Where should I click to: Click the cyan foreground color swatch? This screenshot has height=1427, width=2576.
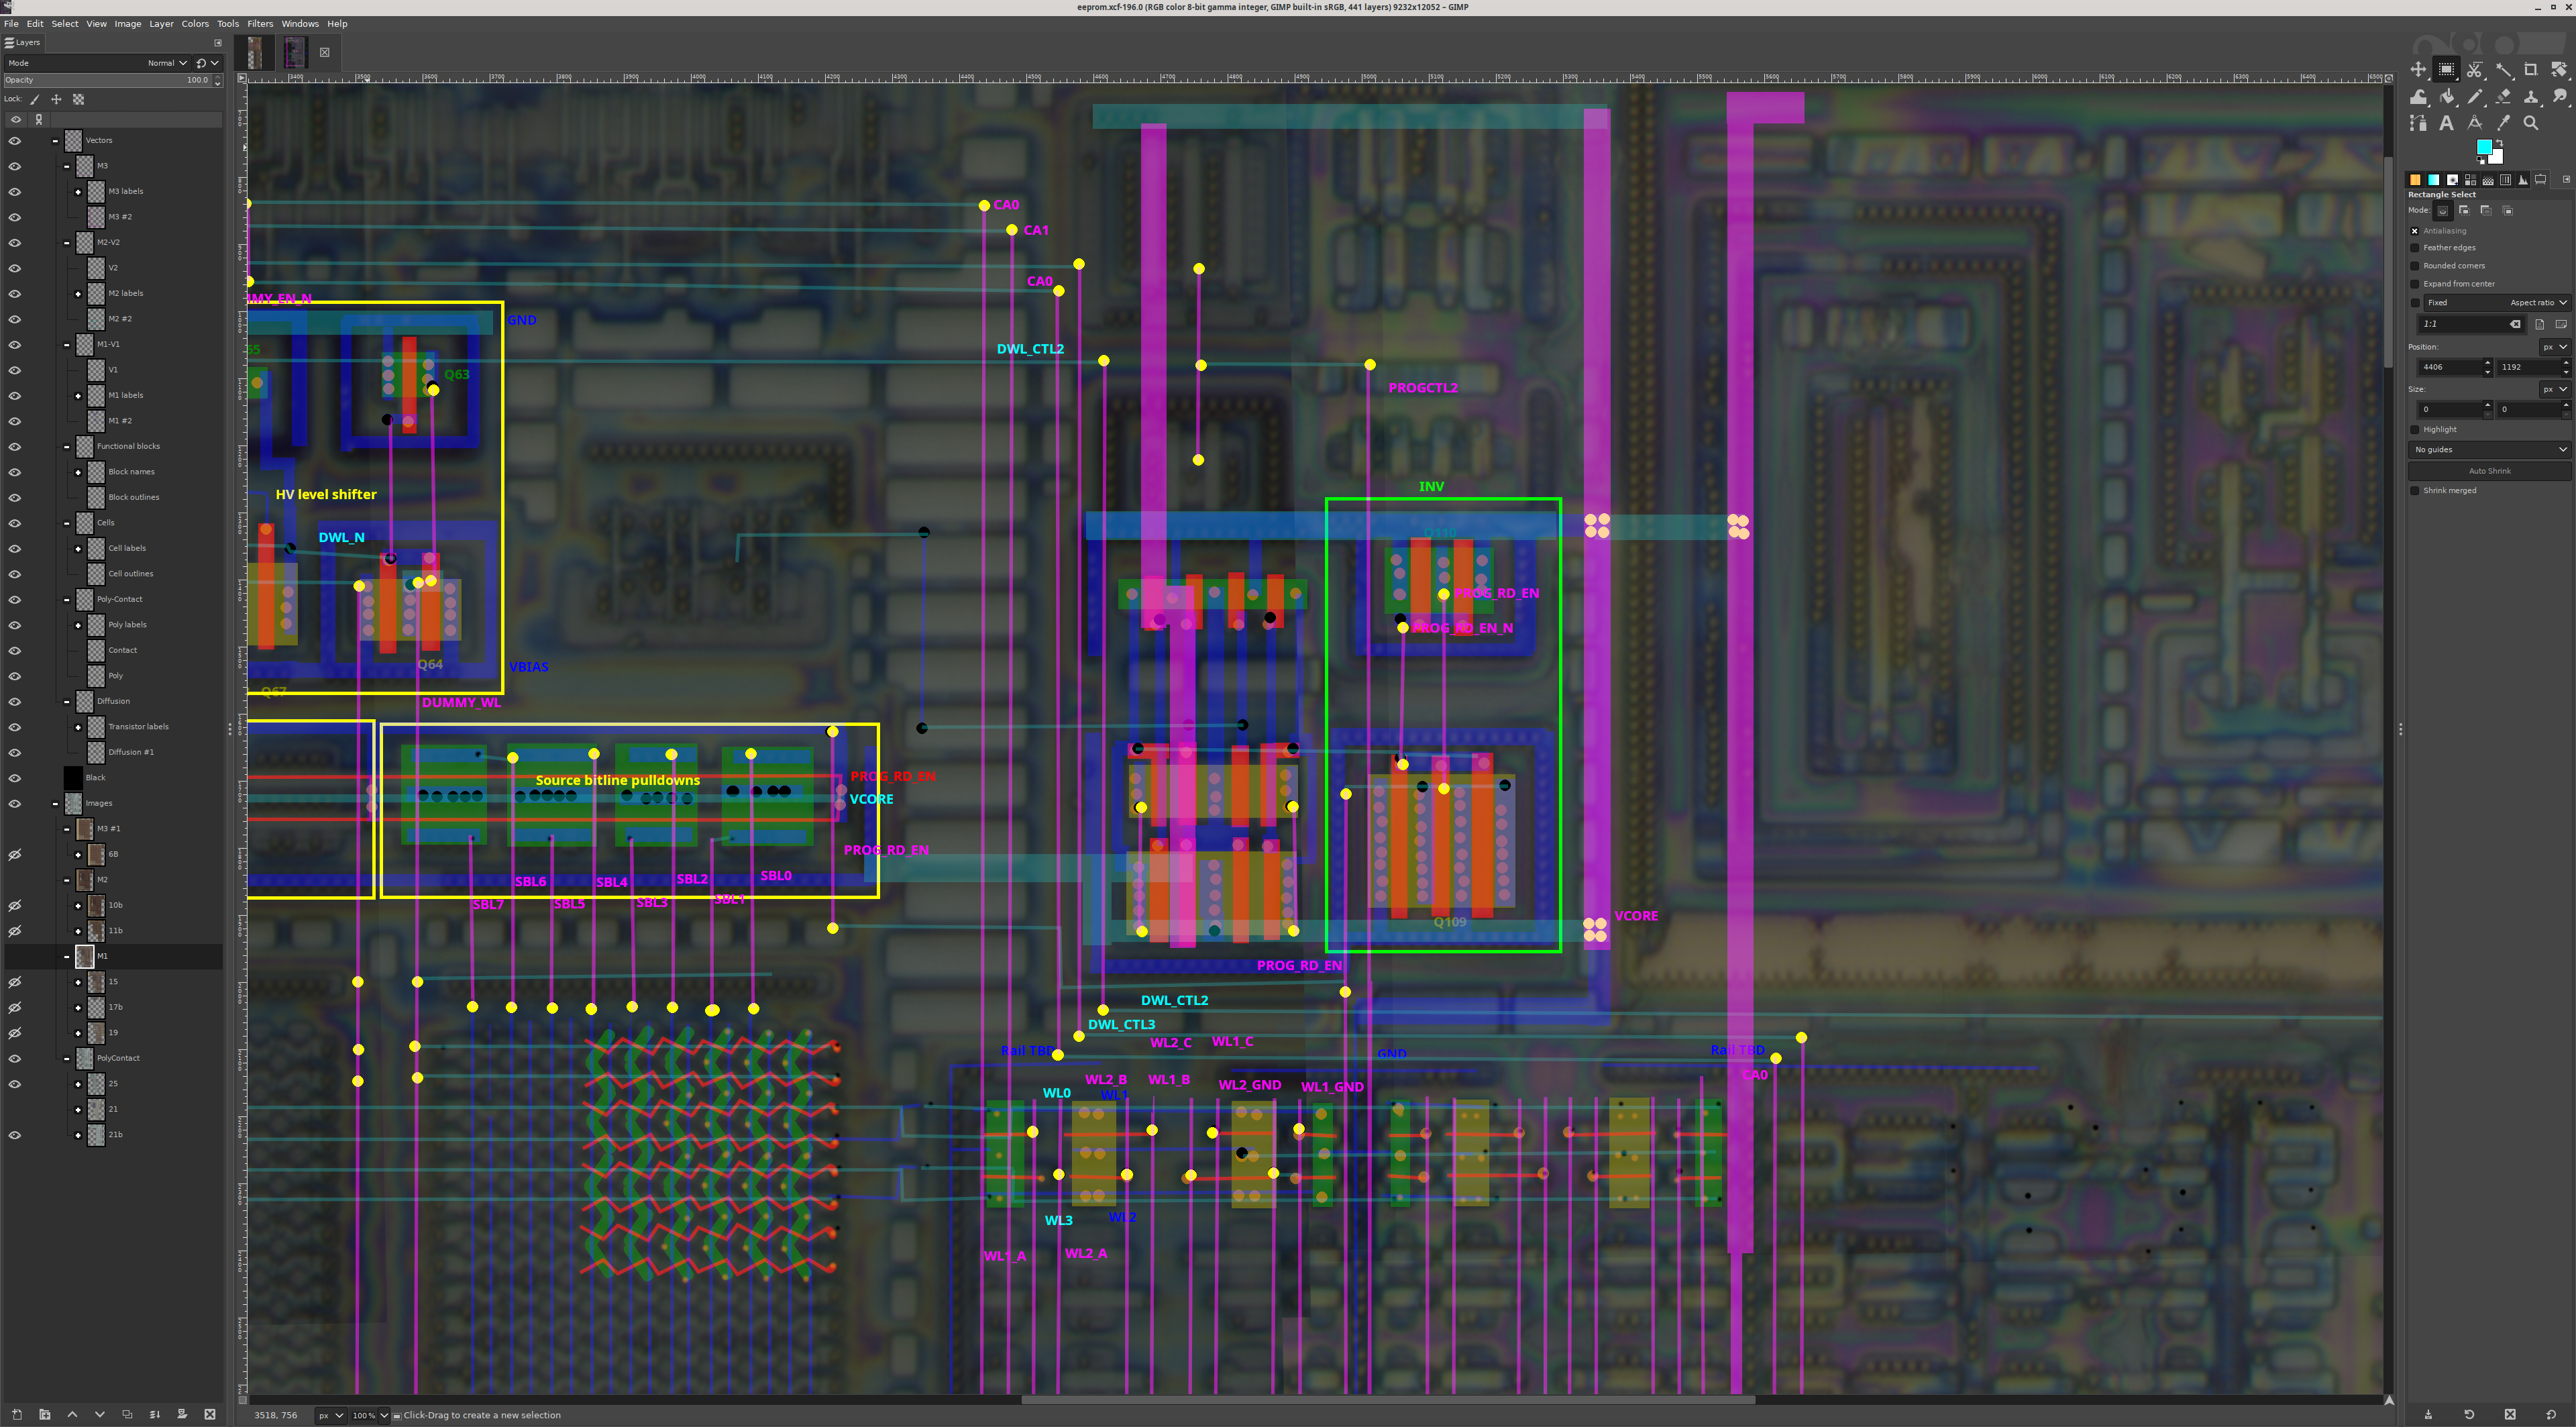tap(2483, 147)
